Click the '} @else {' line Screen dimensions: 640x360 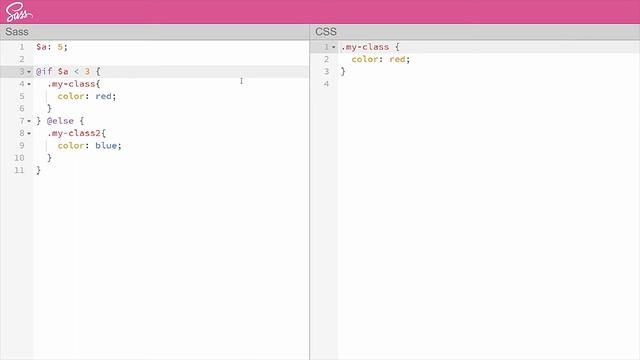pyautogui.click(x=60, y=121)
